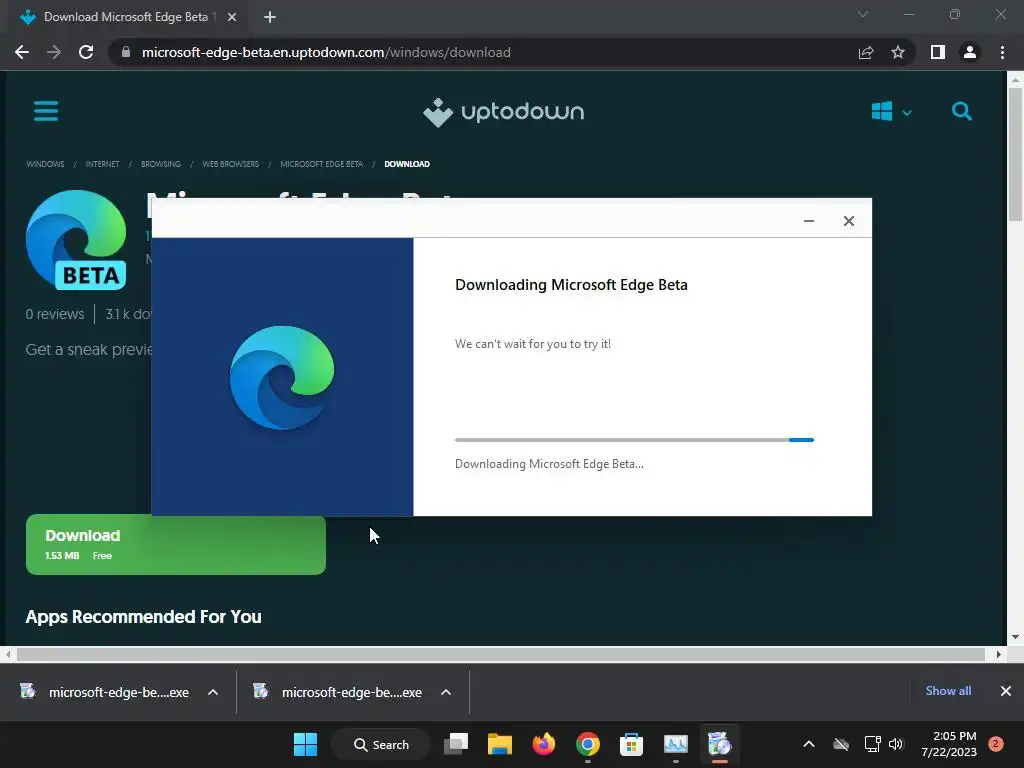Reload the current page
1024x768 pixels.
click(x=86, y=52)
